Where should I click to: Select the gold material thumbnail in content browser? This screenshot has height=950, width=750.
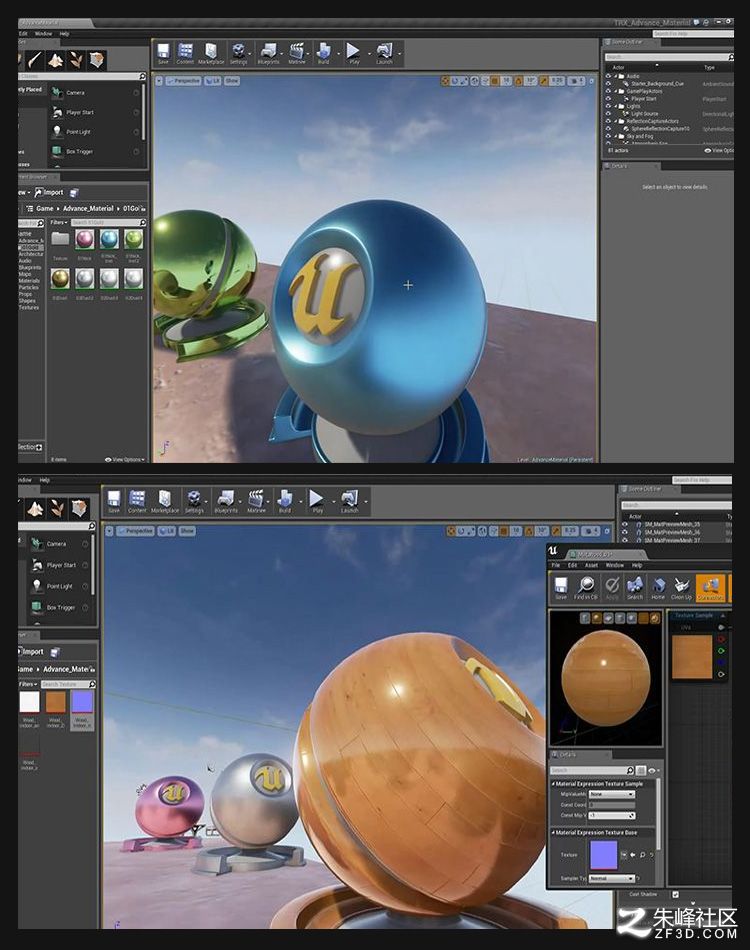pos(60,279)
